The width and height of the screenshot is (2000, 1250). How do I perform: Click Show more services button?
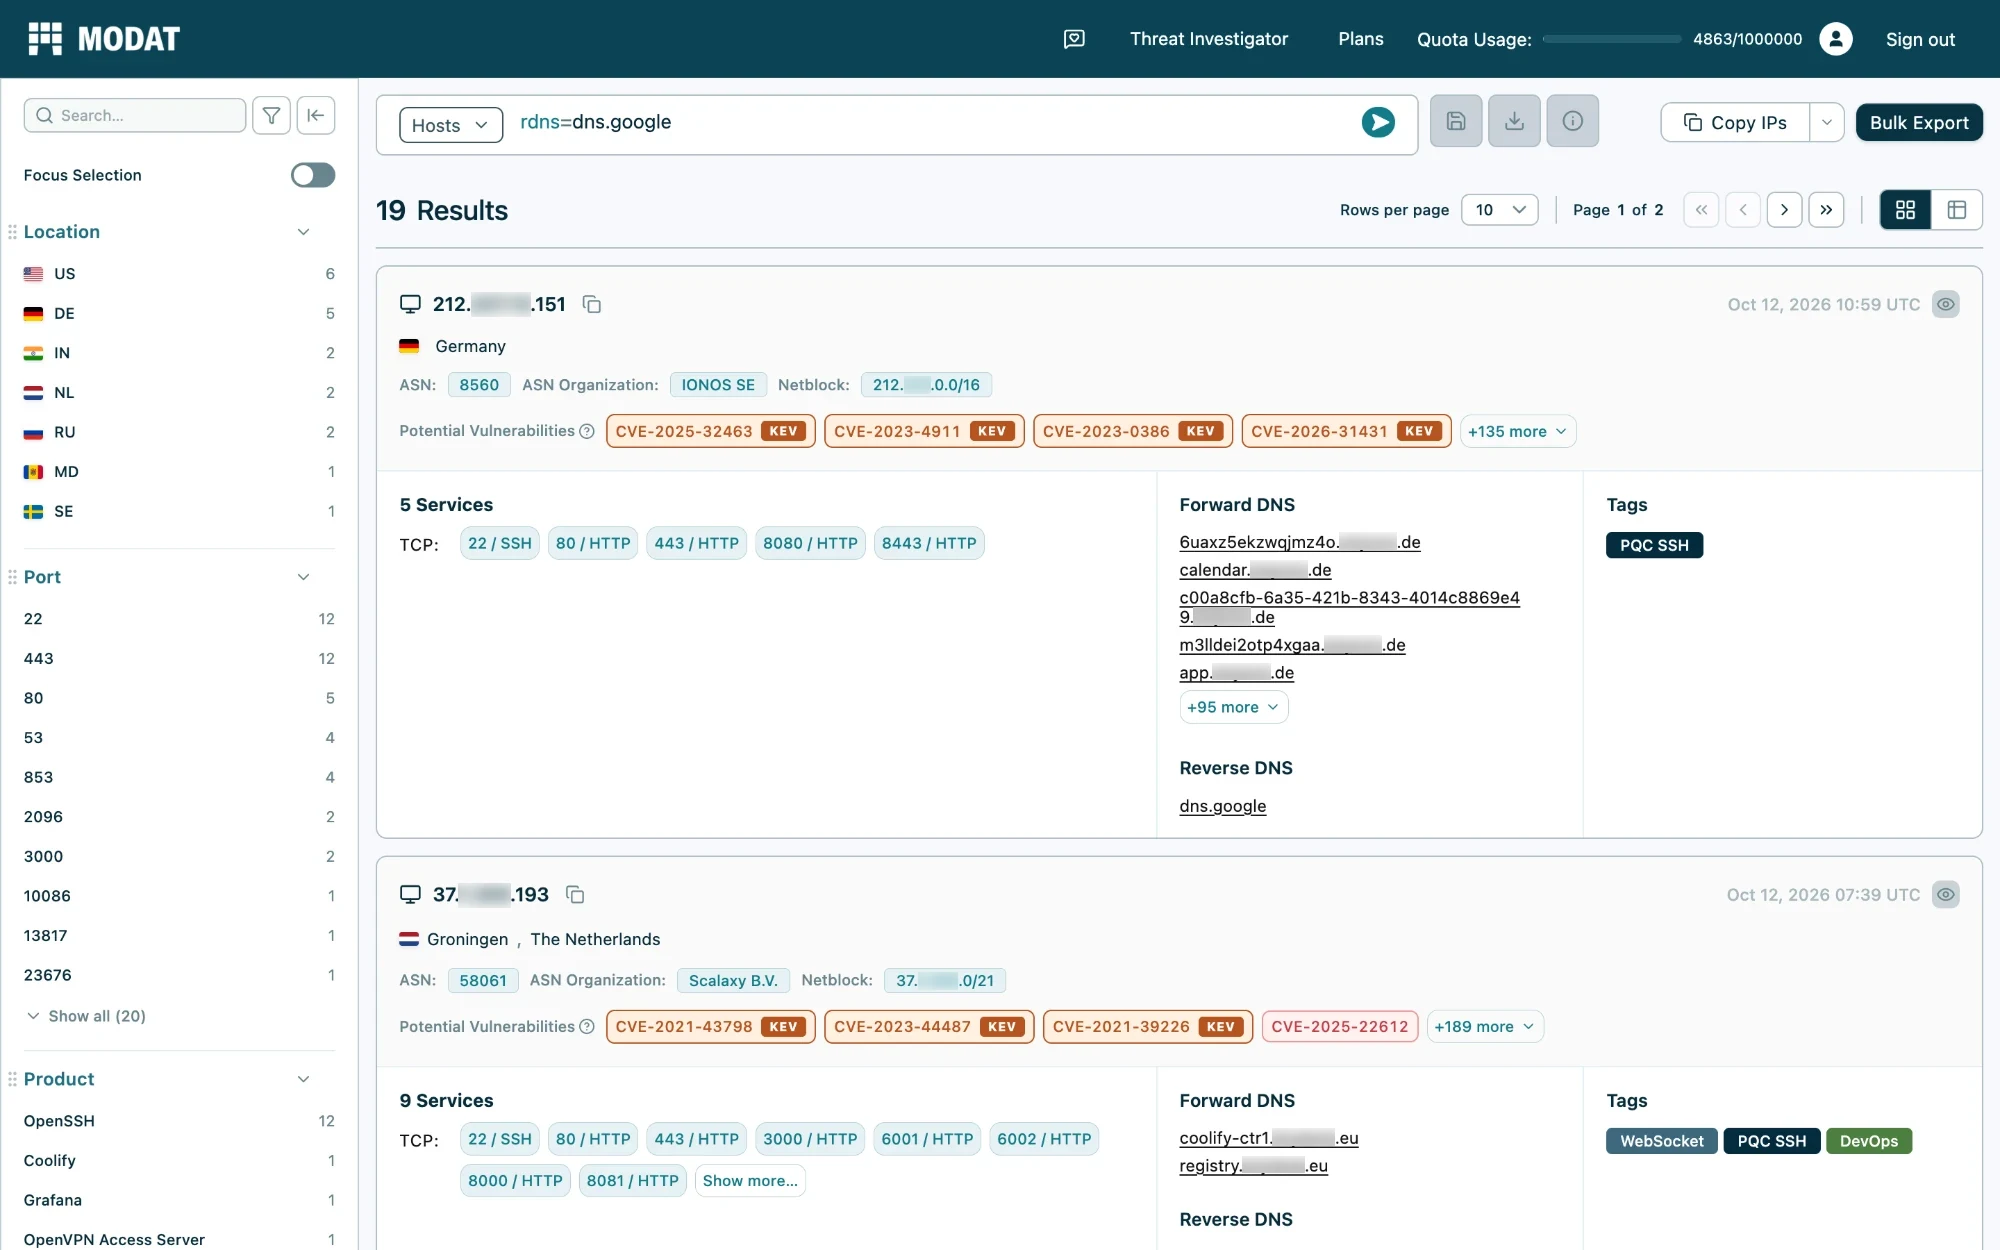(x=750, y=1181)
